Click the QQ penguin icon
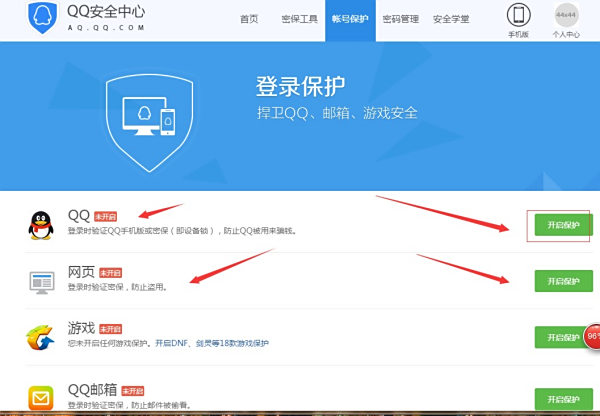This screenshot has width=600, height=416. [x=41, y=225]
